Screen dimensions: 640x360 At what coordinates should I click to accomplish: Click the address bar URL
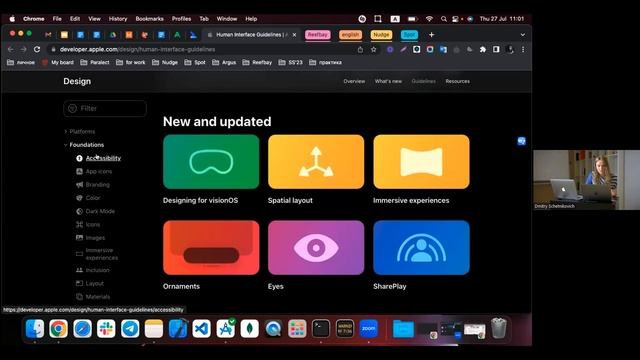click(x=137, y=49)
